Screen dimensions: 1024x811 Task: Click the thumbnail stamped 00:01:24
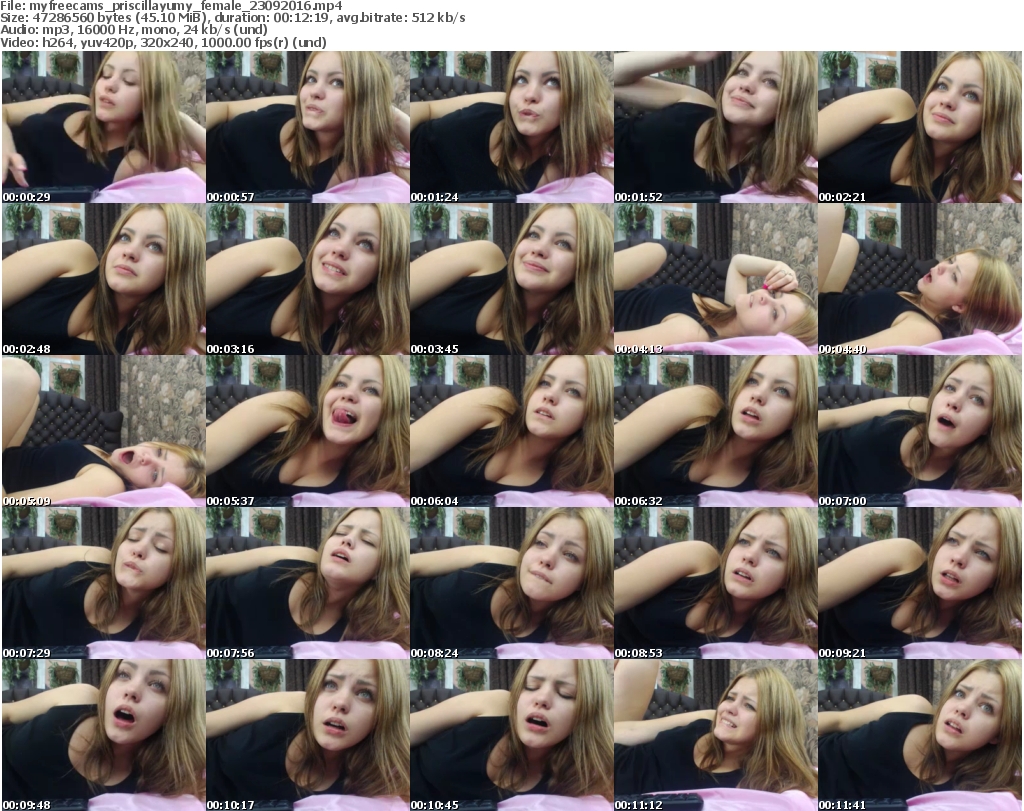pyautogui.click(x=511, y=127)
